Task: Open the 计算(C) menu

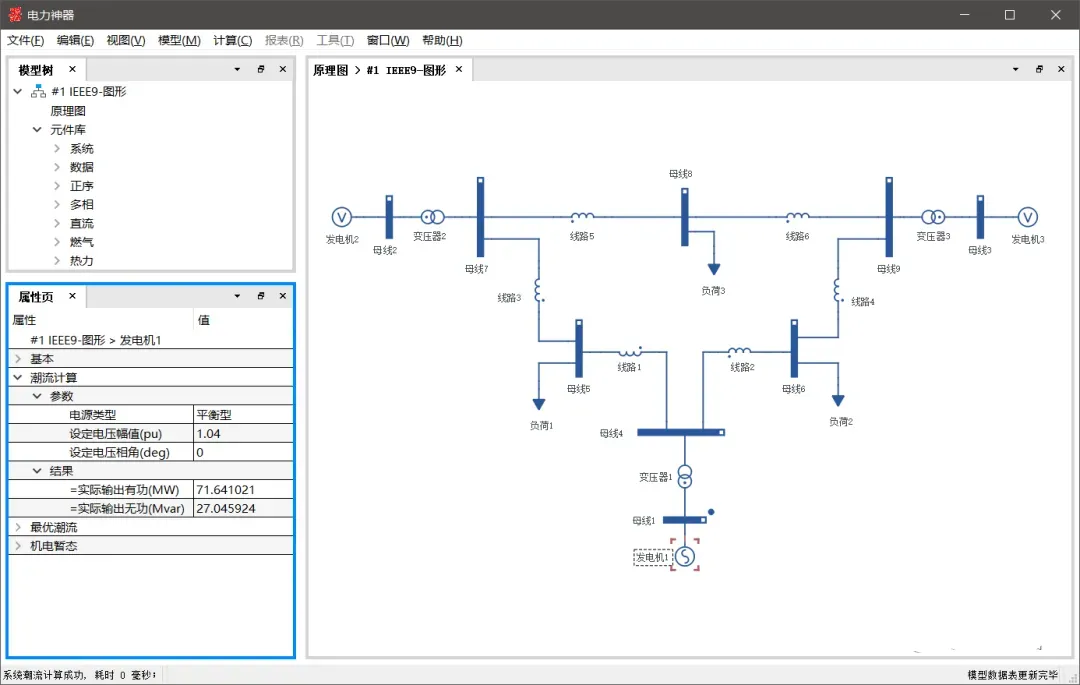Action: click(232, 40)
